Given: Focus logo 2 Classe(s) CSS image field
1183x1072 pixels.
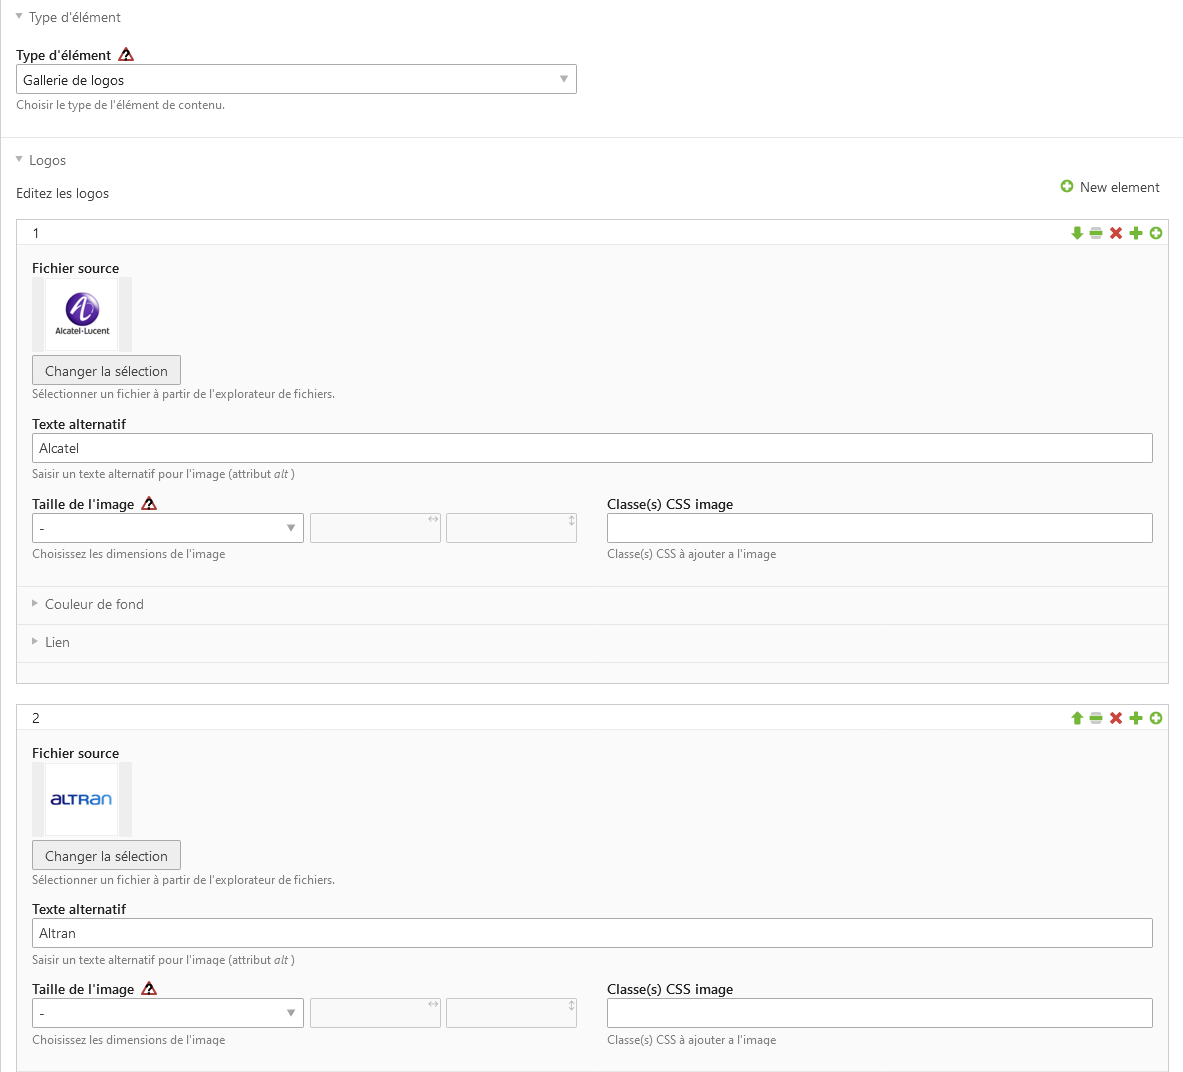Looking at the screenshot, I should (x=880, y=1013).
